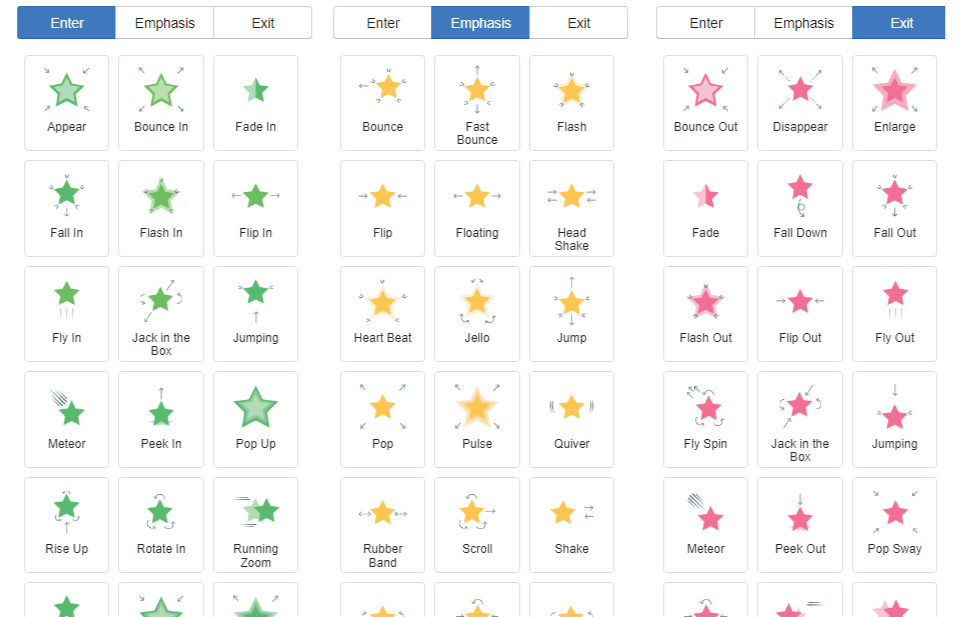
Task: Pick the Fade In entrance effect
Action: pyautogui.click(x=255, y=102)
